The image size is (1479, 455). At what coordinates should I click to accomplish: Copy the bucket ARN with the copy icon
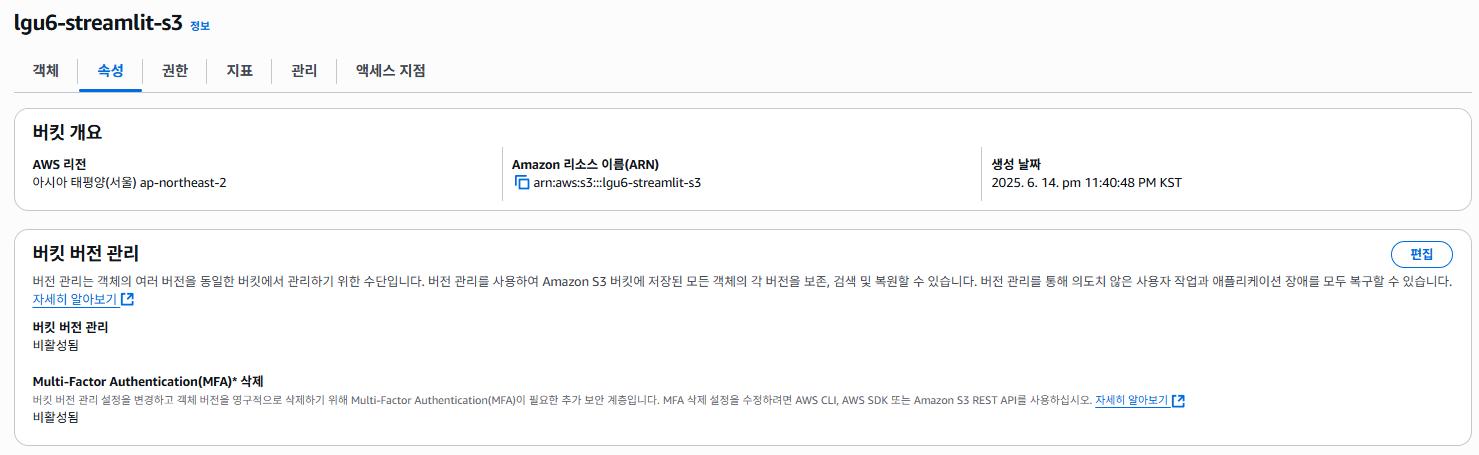521,183
